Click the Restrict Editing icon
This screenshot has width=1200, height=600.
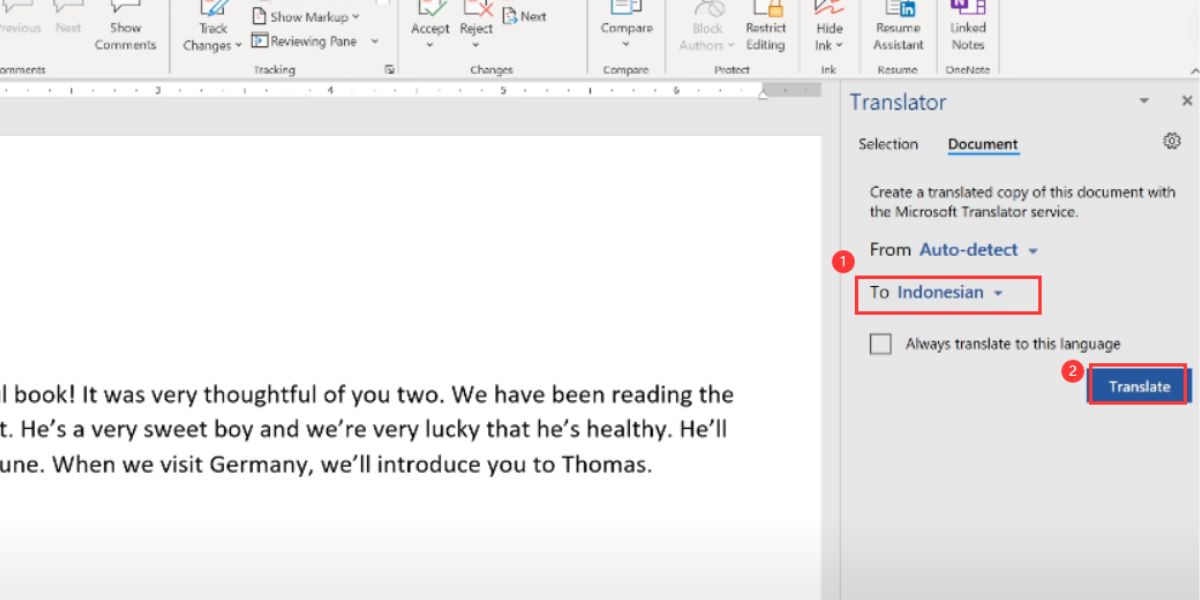pos(766,27)
